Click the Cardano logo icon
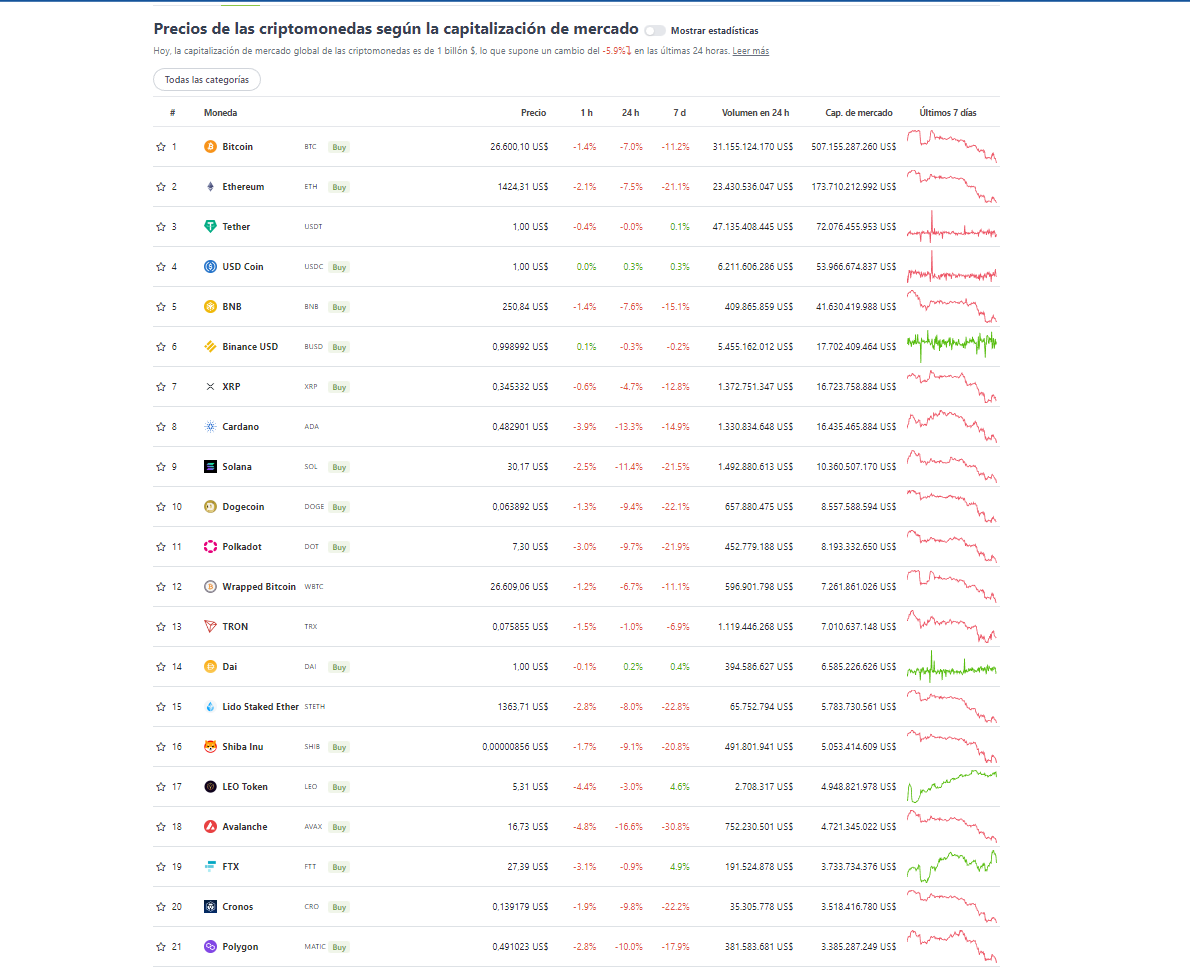 (x=210, y=427)
